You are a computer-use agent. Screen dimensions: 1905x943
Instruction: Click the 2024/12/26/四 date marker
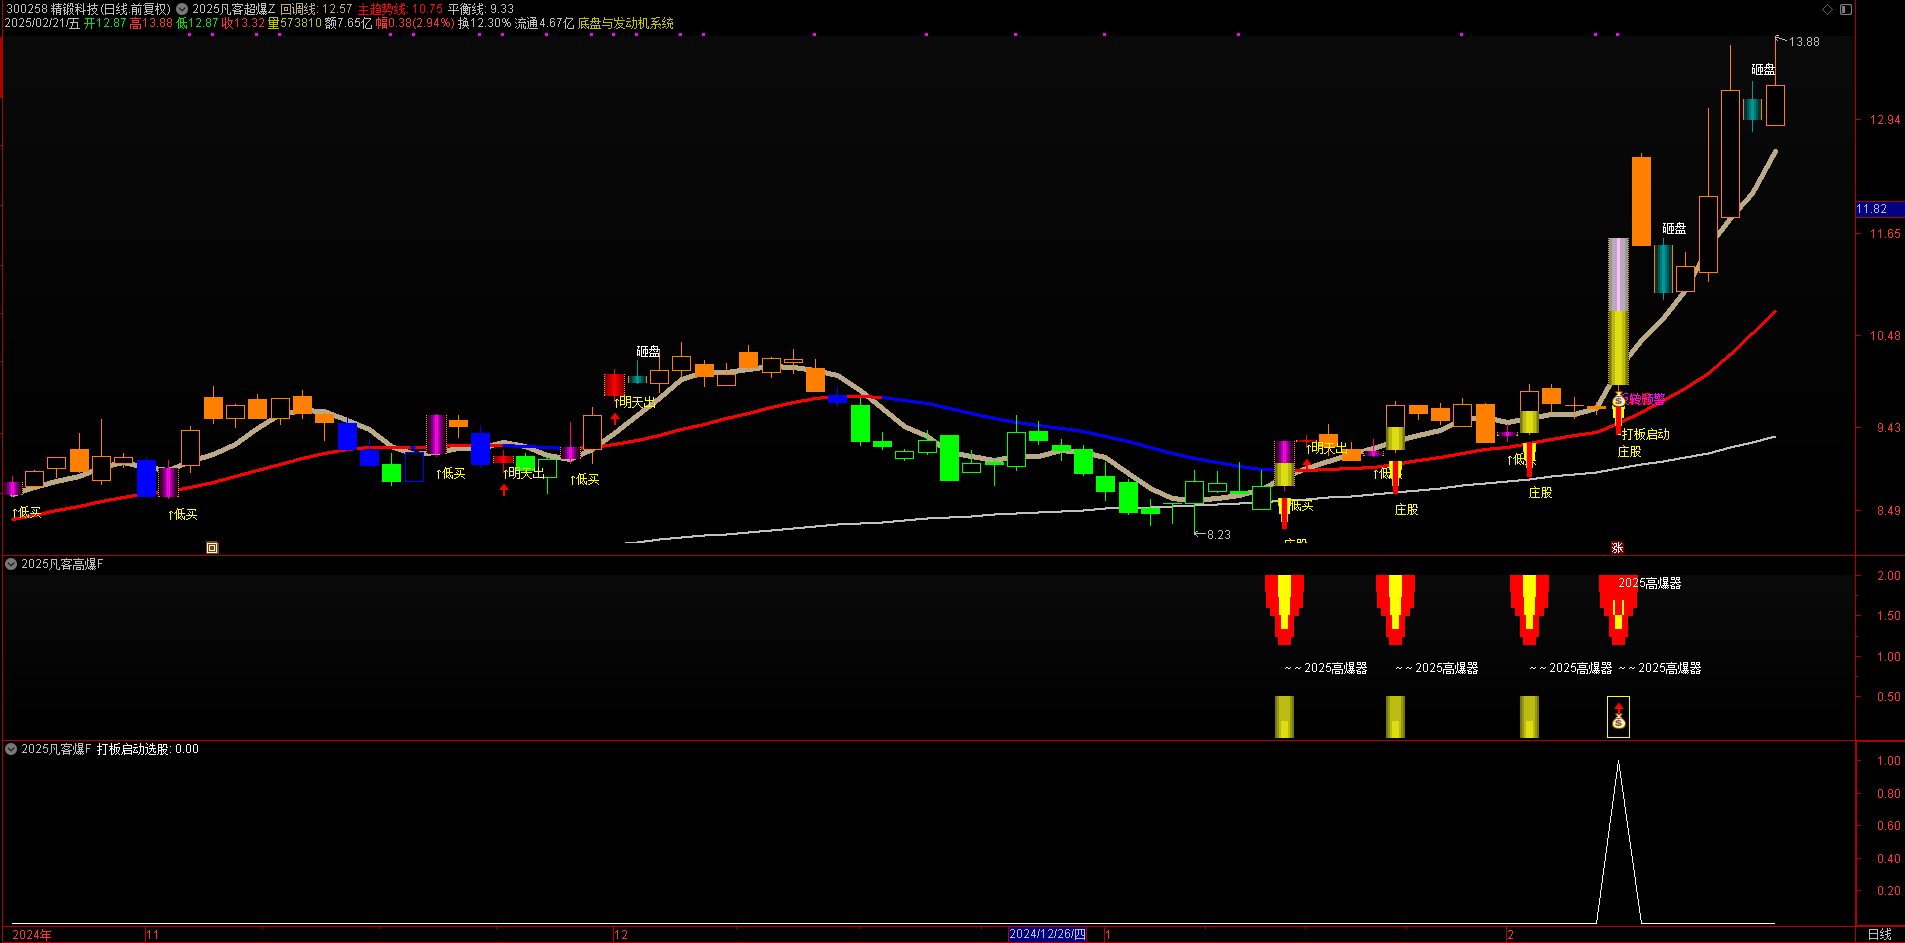click(x=1047, y=934)
